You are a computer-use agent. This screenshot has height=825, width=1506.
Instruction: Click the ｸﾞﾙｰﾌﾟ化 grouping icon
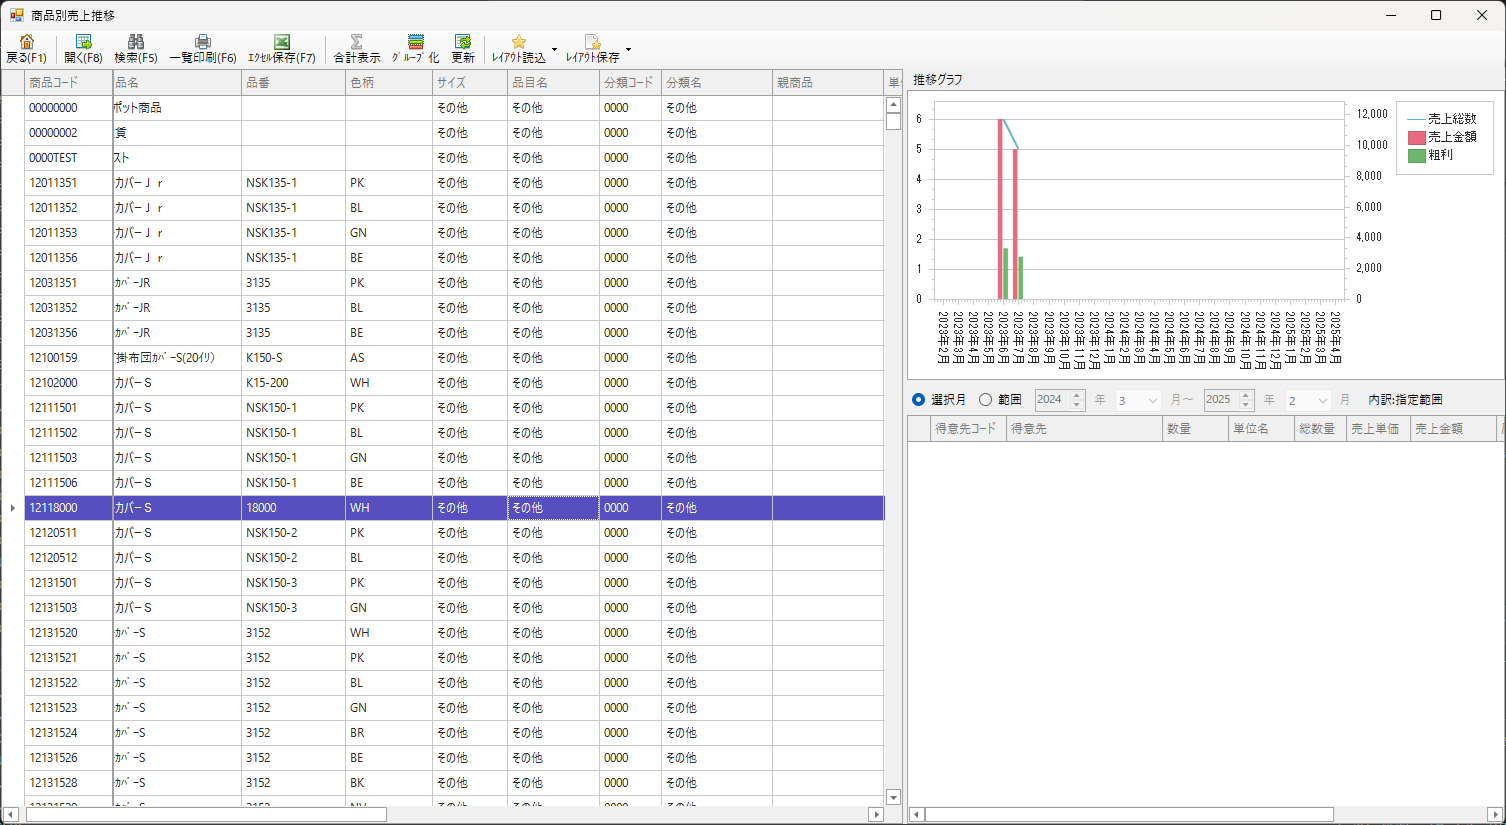pyautogui.click(x=415, y=42)
